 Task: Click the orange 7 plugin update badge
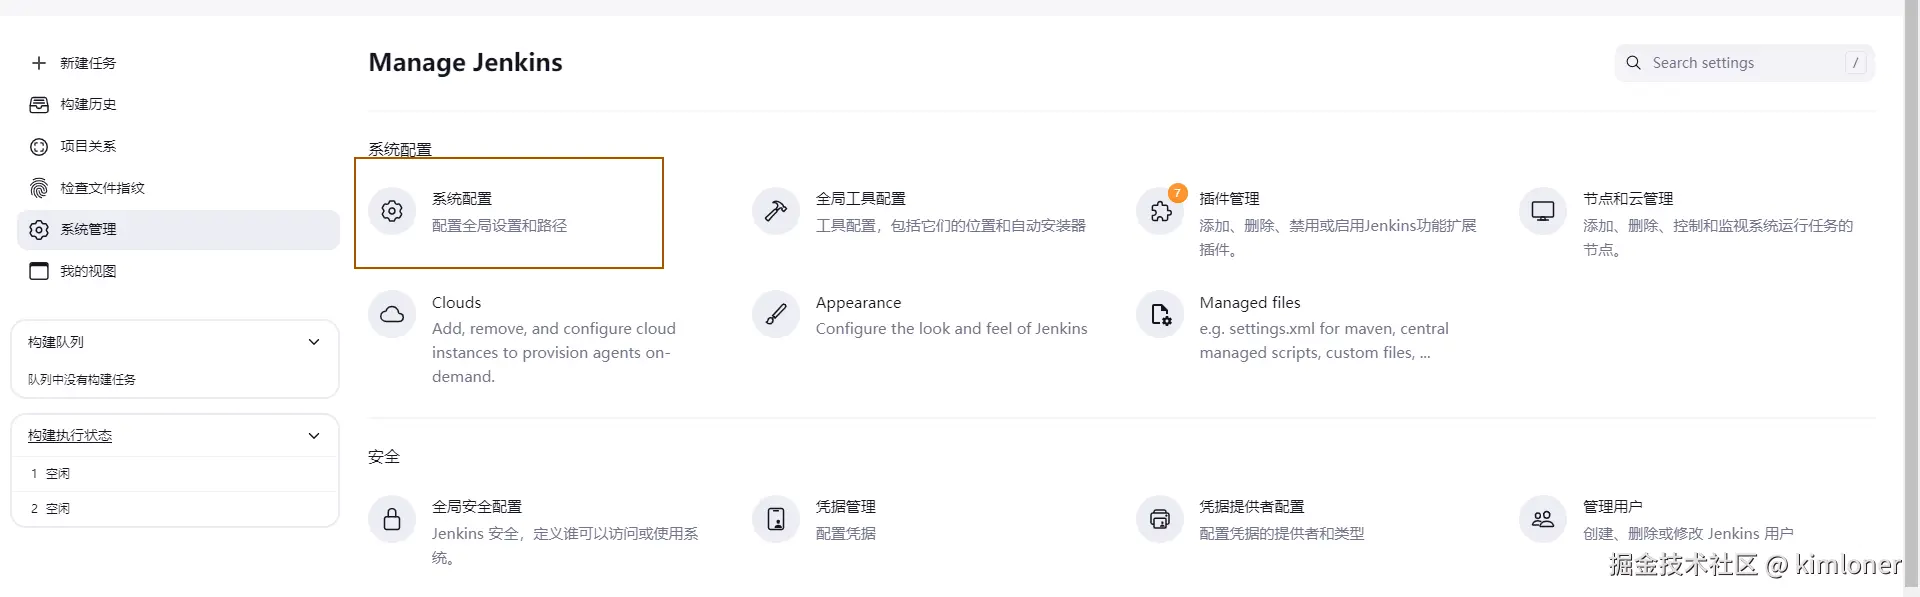[1178, 193]
